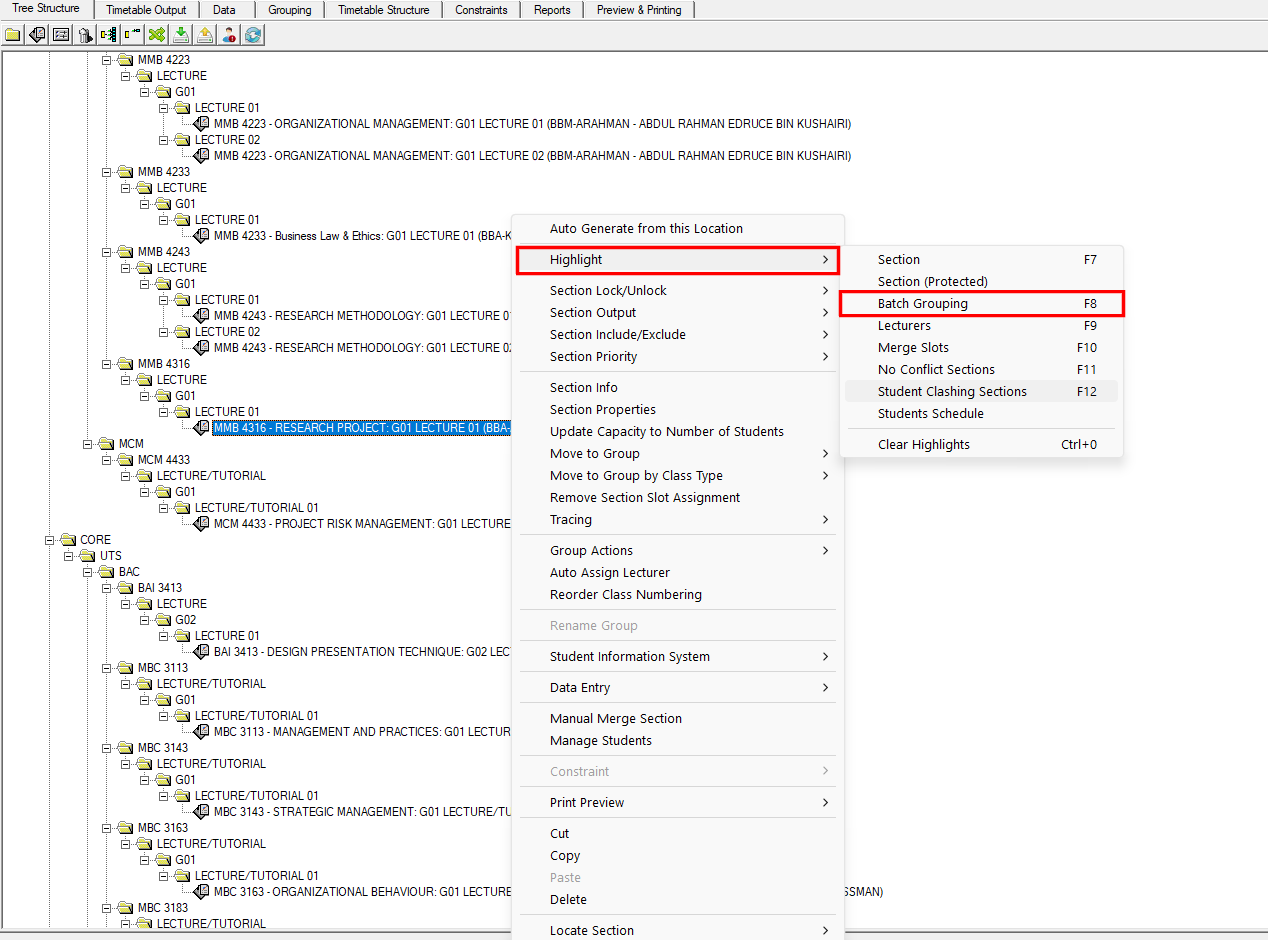Collapse the BAI 3413 tree node
The width and height of the screenshot is (1268, 940).
point(107,588)
